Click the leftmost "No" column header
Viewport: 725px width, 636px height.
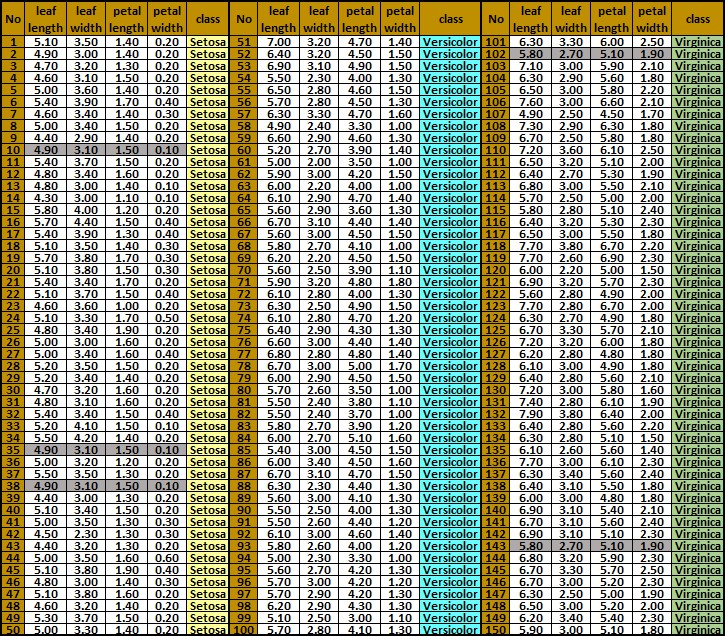tap(12, 19)
